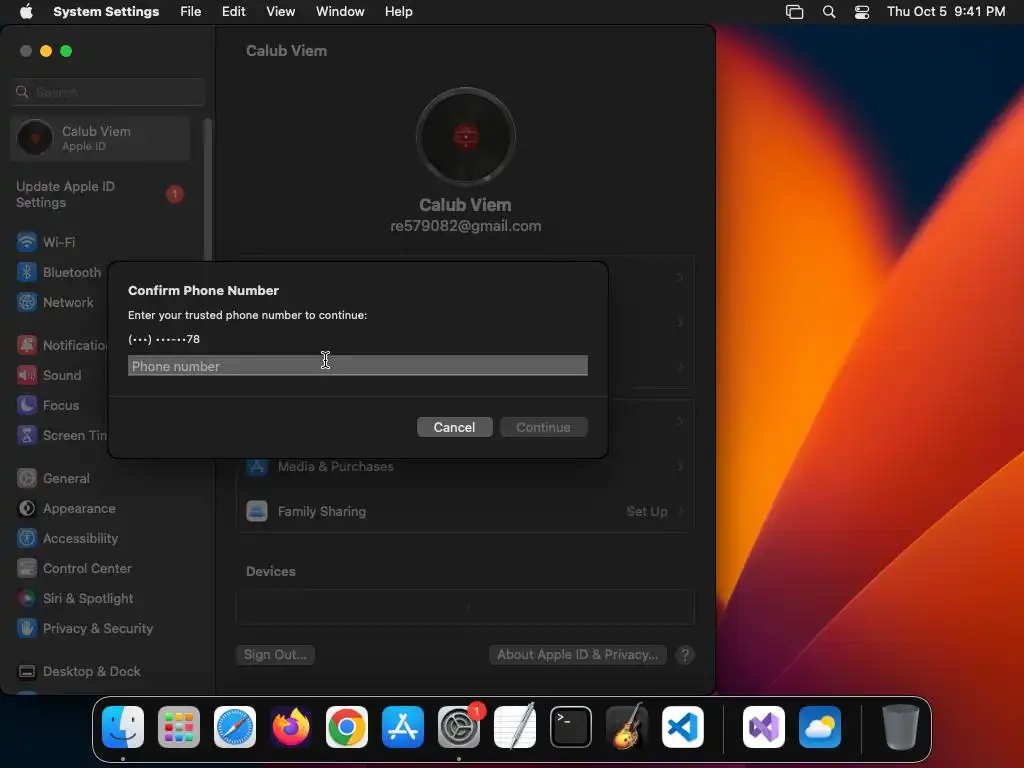The image size is (1024, 768).
Task: Launch Google Chrome from the Dock
Action: pyautogui.click(x=347, y=727)
